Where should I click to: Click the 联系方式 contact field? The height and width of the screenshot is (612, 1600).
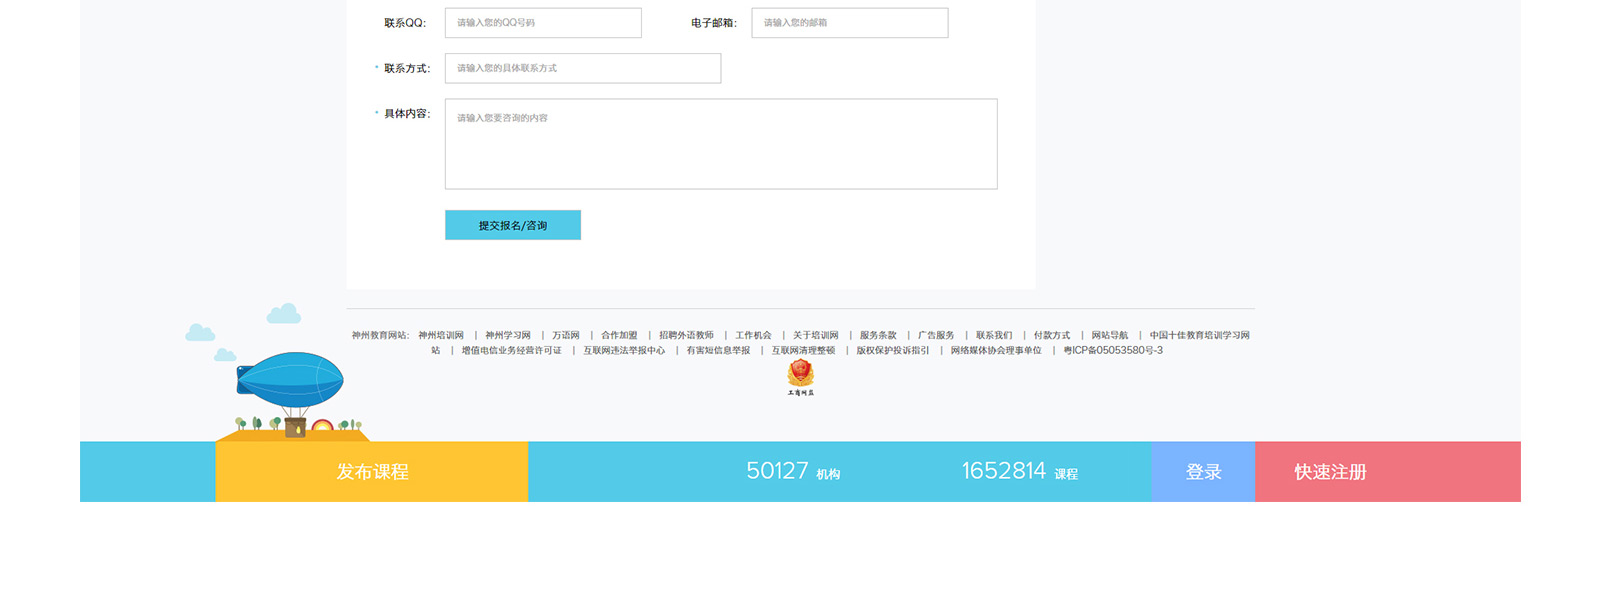pos(582,68)
